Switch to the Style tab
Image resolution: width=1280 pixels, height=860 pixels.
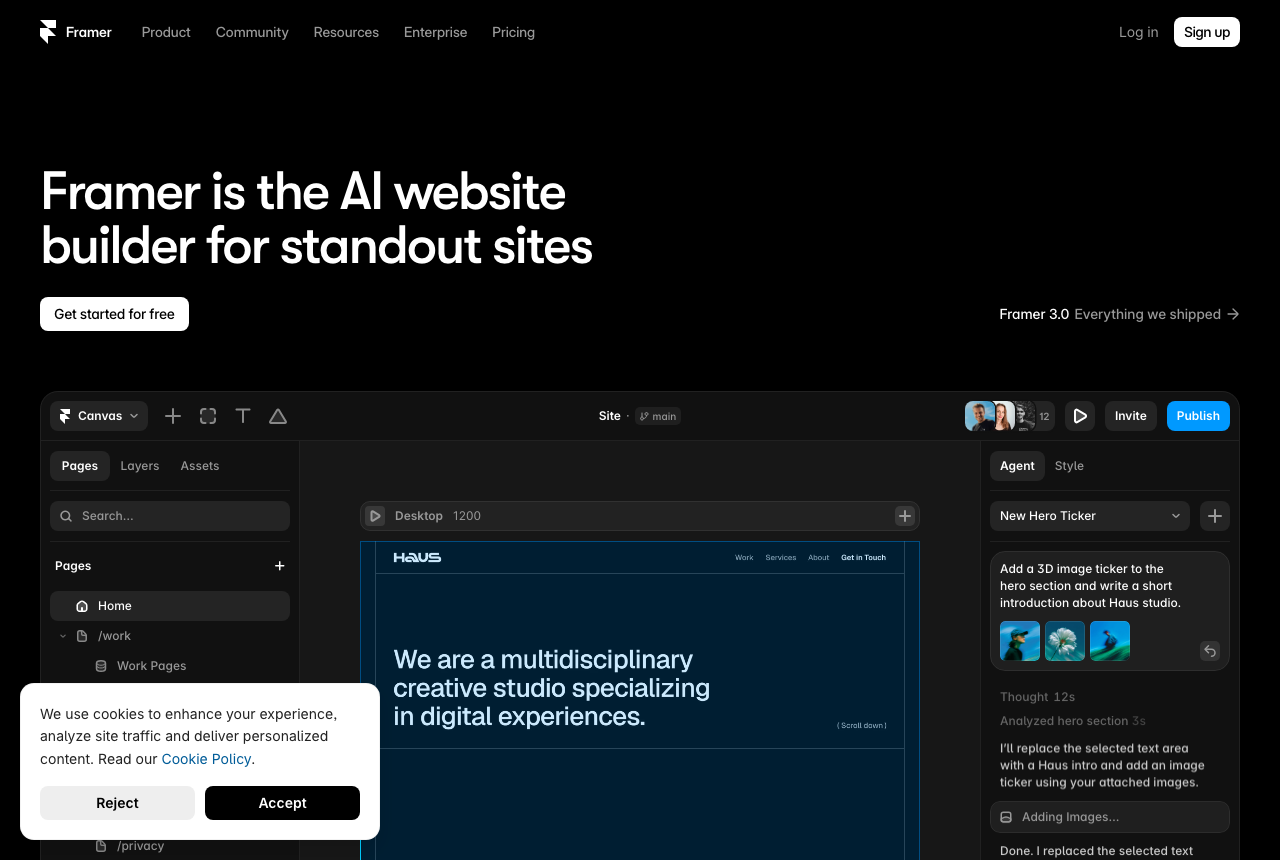[x=1069, y=466]
